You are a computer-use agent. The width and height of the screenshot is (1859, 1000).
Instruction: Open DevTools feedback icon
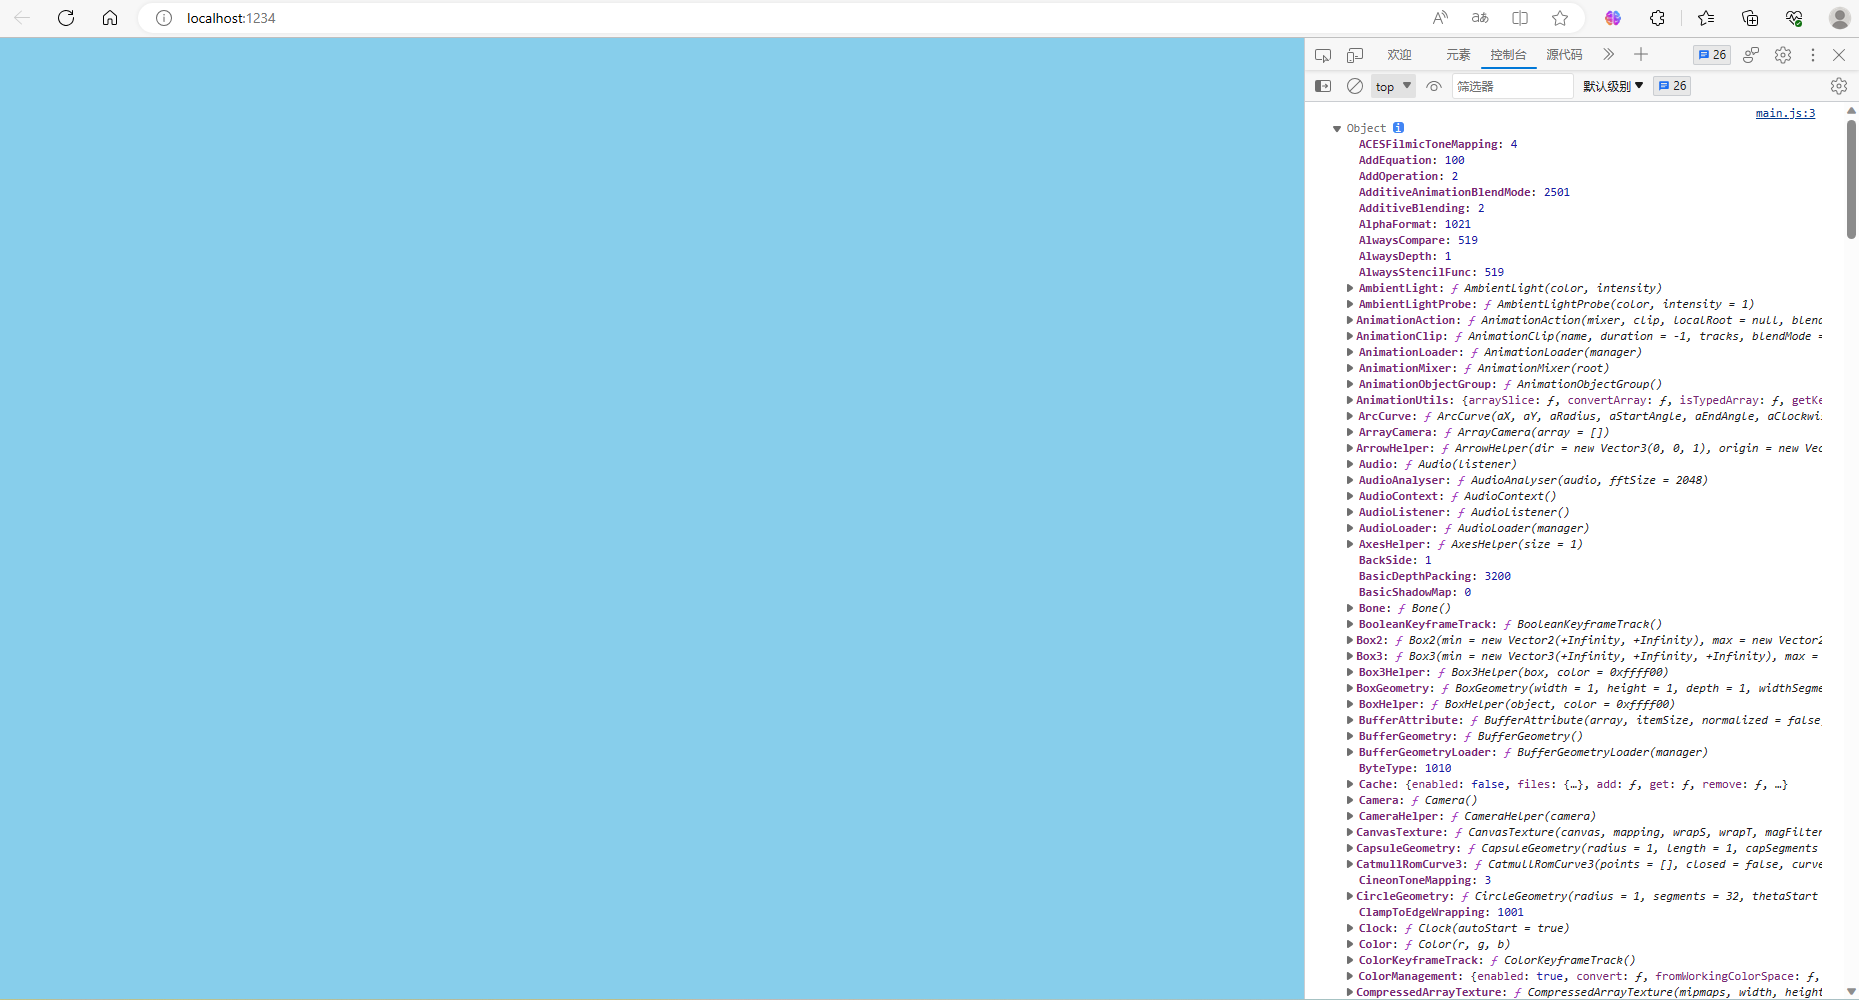pos(1751,55)
